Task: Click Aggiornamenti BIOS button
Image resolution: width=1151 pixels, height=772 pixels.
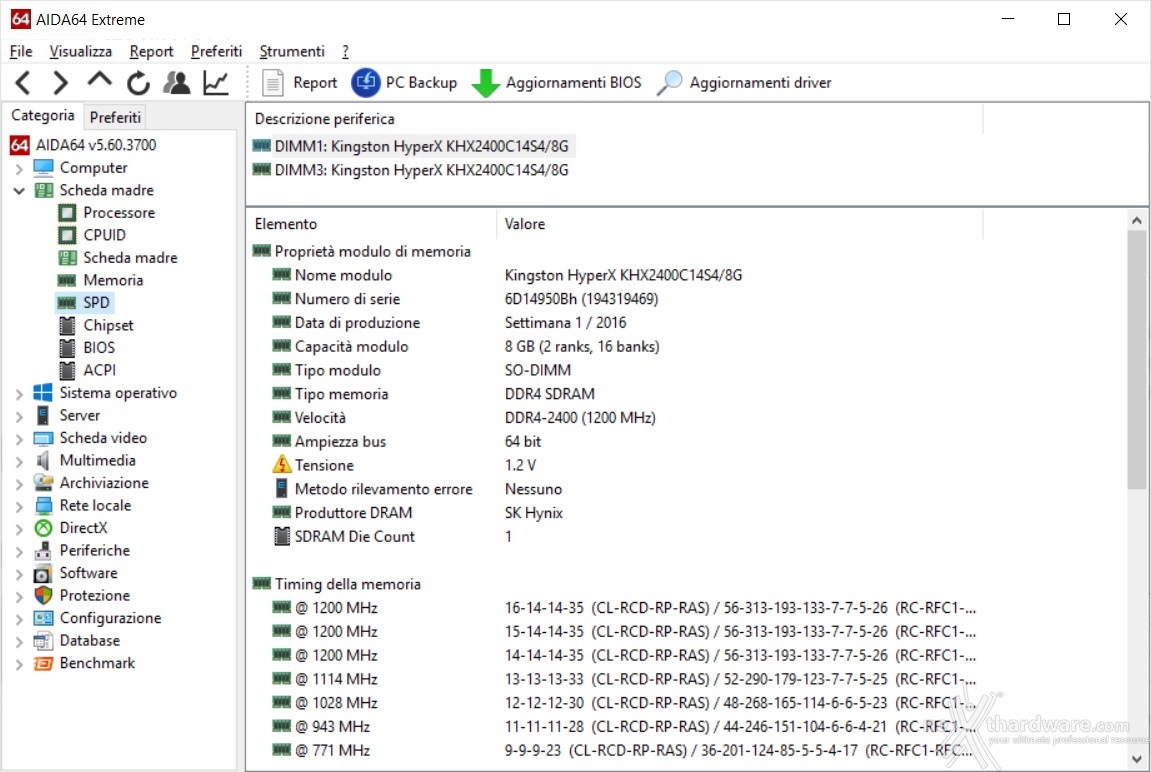Action: tap(556, 83)
